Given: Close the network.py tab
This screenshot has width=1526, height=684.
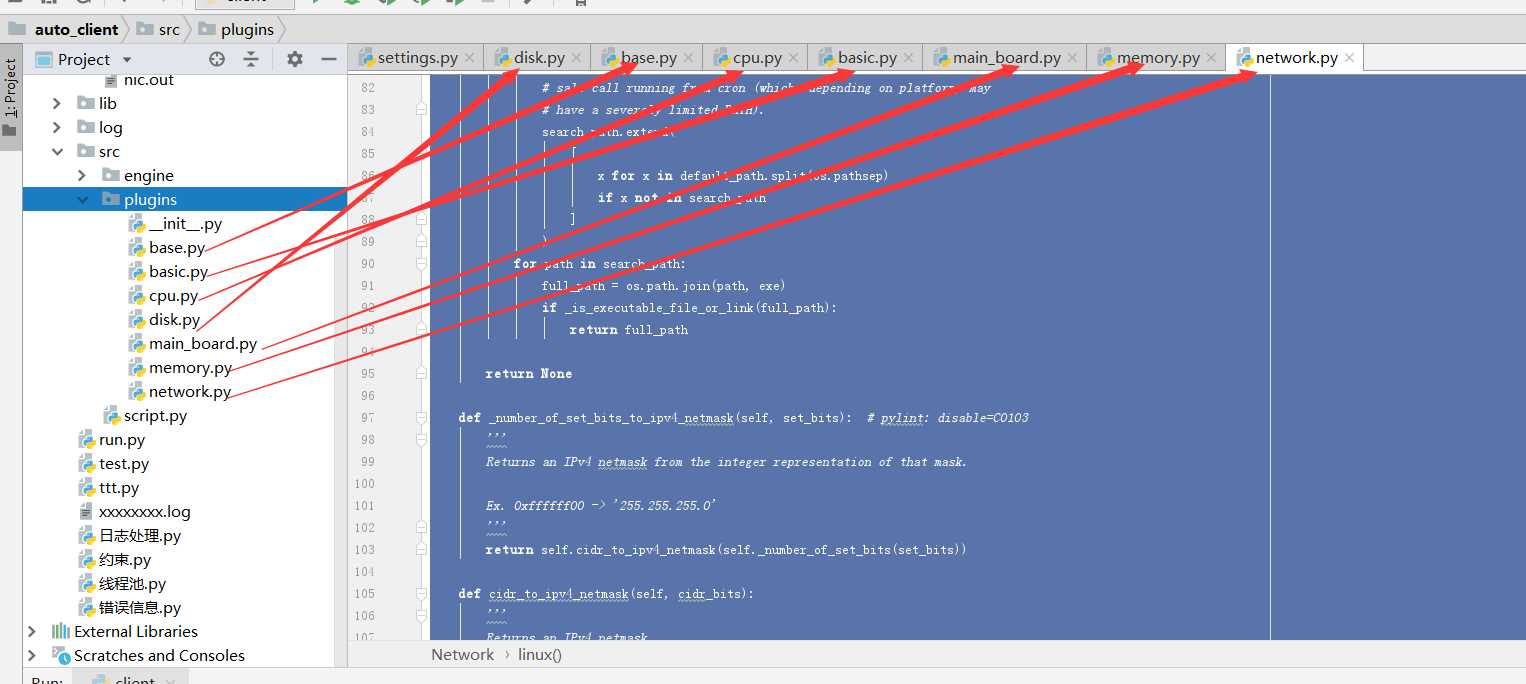Looking at the screenshot, I should (x=1349, y=58).
